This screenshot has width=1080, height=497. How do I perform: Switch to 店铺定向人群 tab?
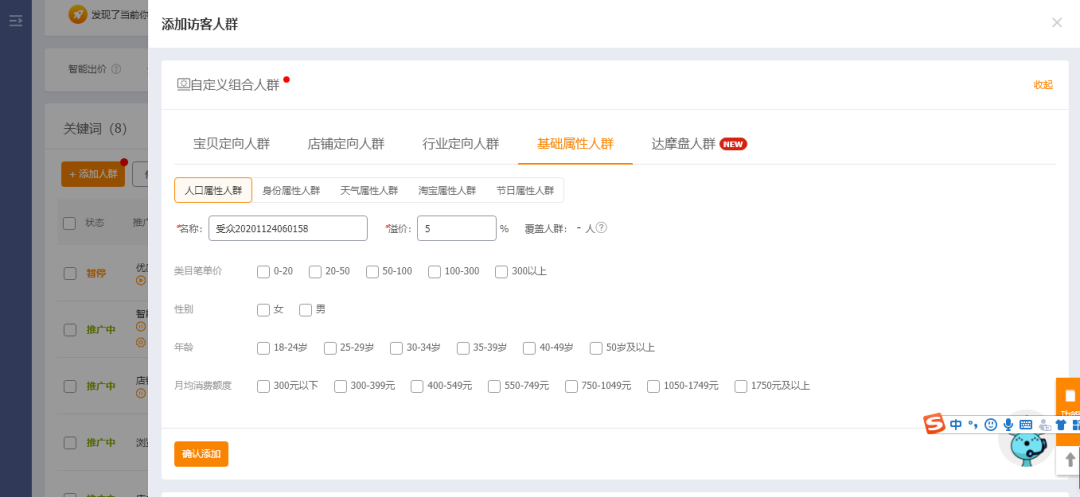tap(346, 144)
